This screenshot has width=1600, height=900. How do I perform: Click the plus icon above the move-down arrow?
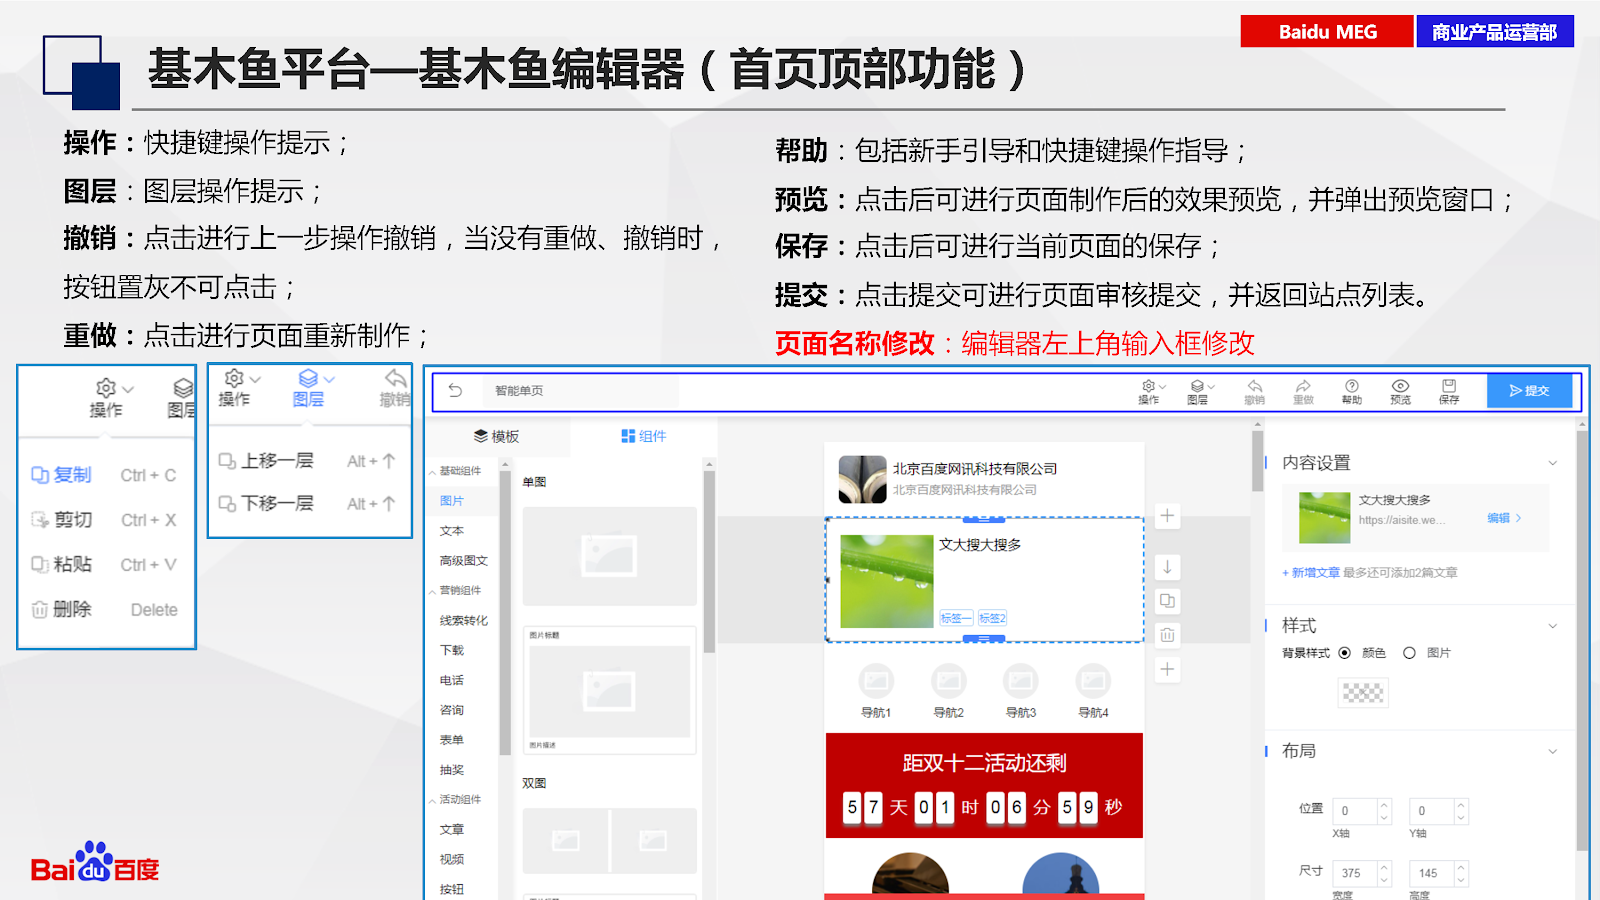1167,516
